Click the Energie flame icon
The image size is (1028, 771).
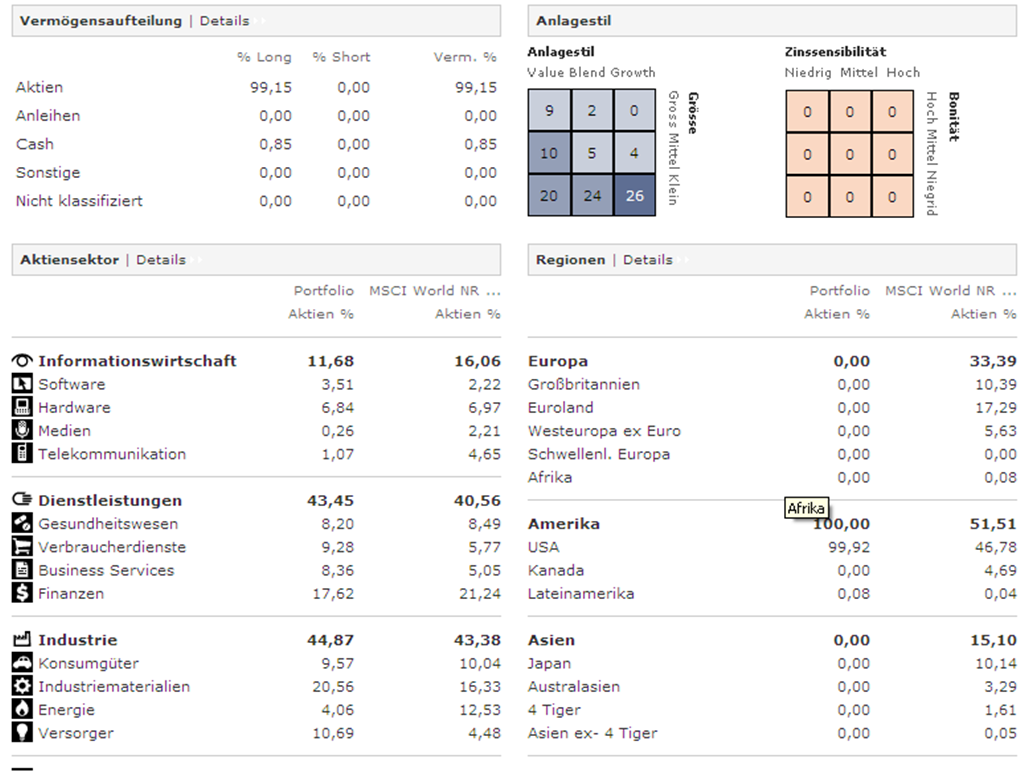pos(22,709)
